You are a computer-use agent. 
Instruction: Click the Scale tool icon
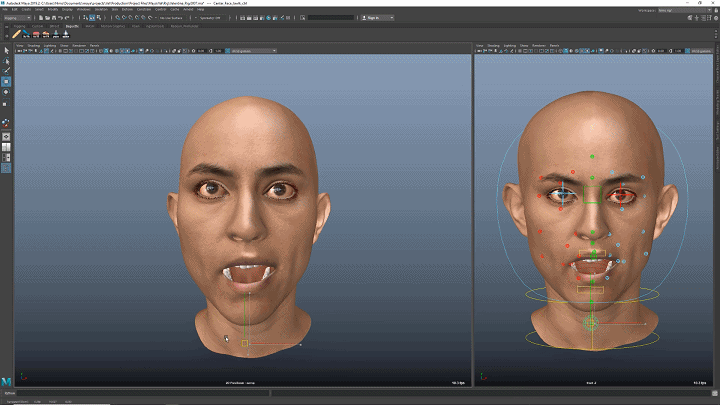[x=6, y=104]
